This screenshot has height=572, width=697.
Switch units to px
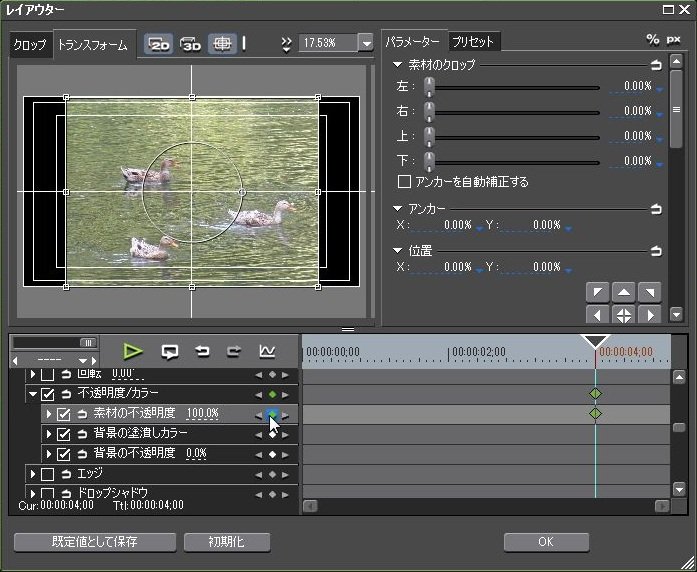pyautogui.click(x=673, y=40)
